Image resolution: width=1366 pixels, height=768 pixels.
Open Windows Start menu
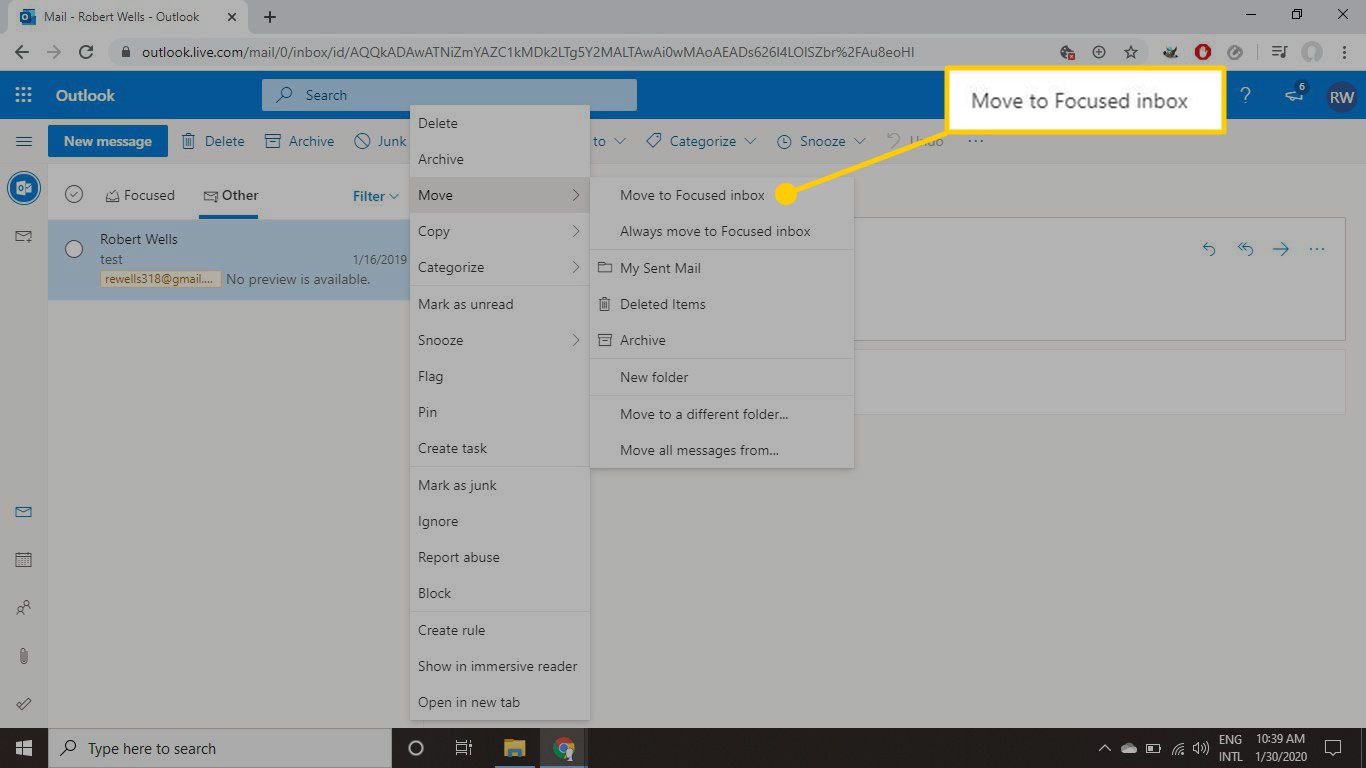[23, 748]
